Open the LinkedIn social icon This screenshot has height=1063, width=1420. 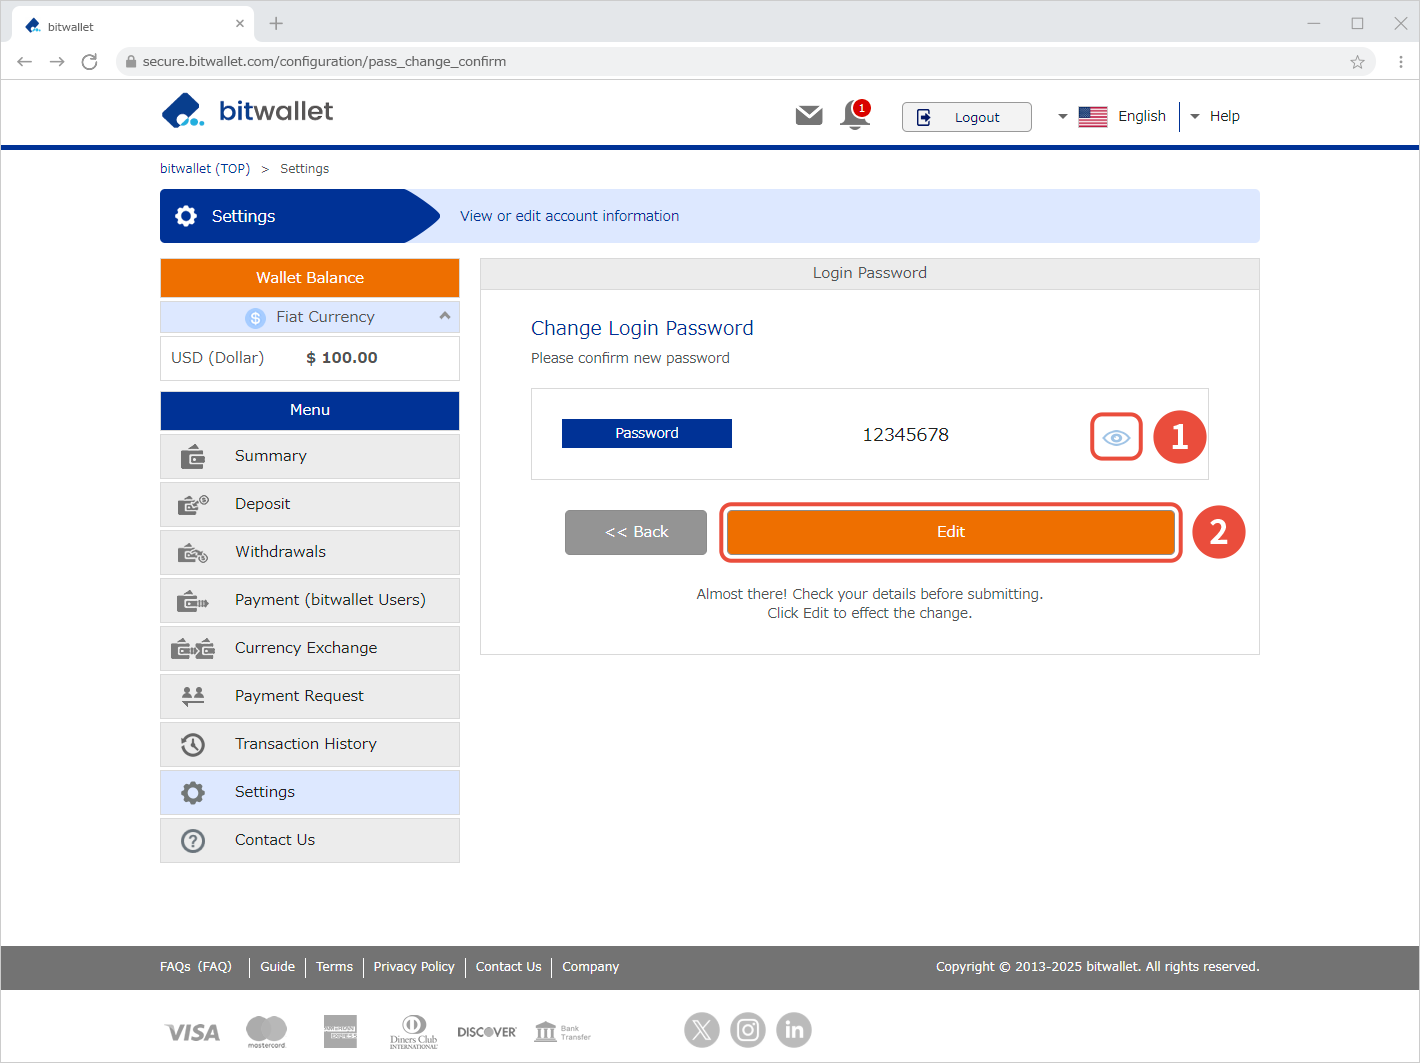tap(794, 1029)
